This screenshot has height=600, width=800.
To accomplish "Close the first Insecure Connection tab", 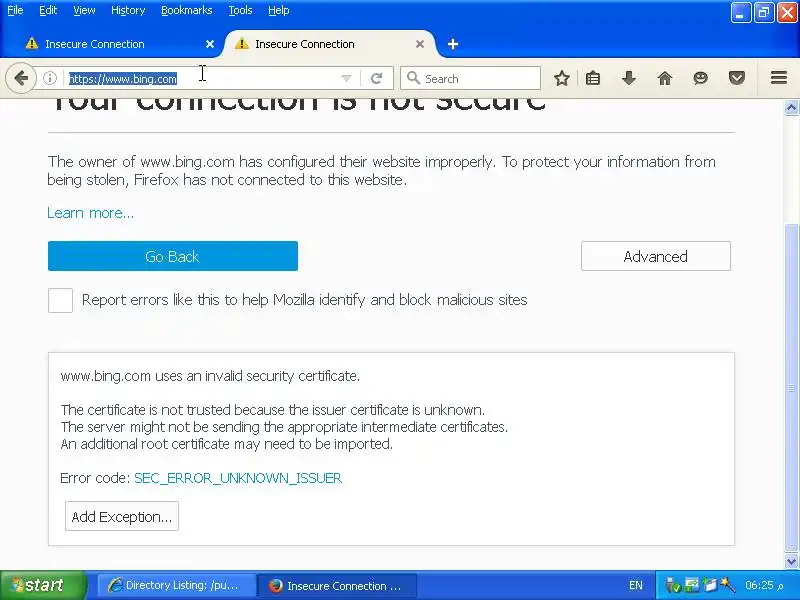I will (x=210, y=44).
